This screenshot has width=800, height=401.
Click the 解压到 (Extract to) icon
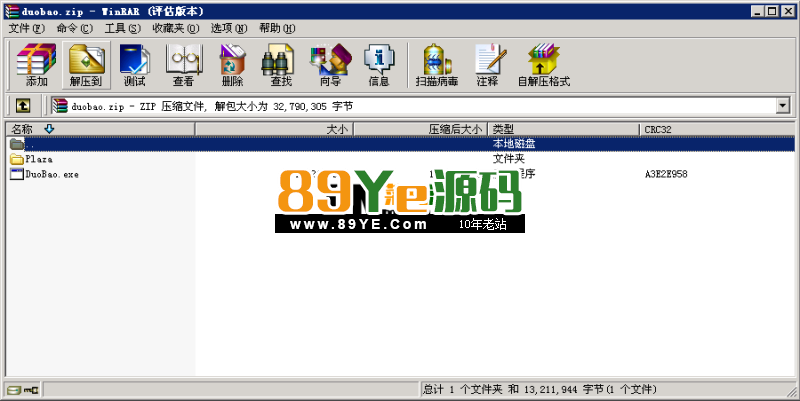(86, 65)
